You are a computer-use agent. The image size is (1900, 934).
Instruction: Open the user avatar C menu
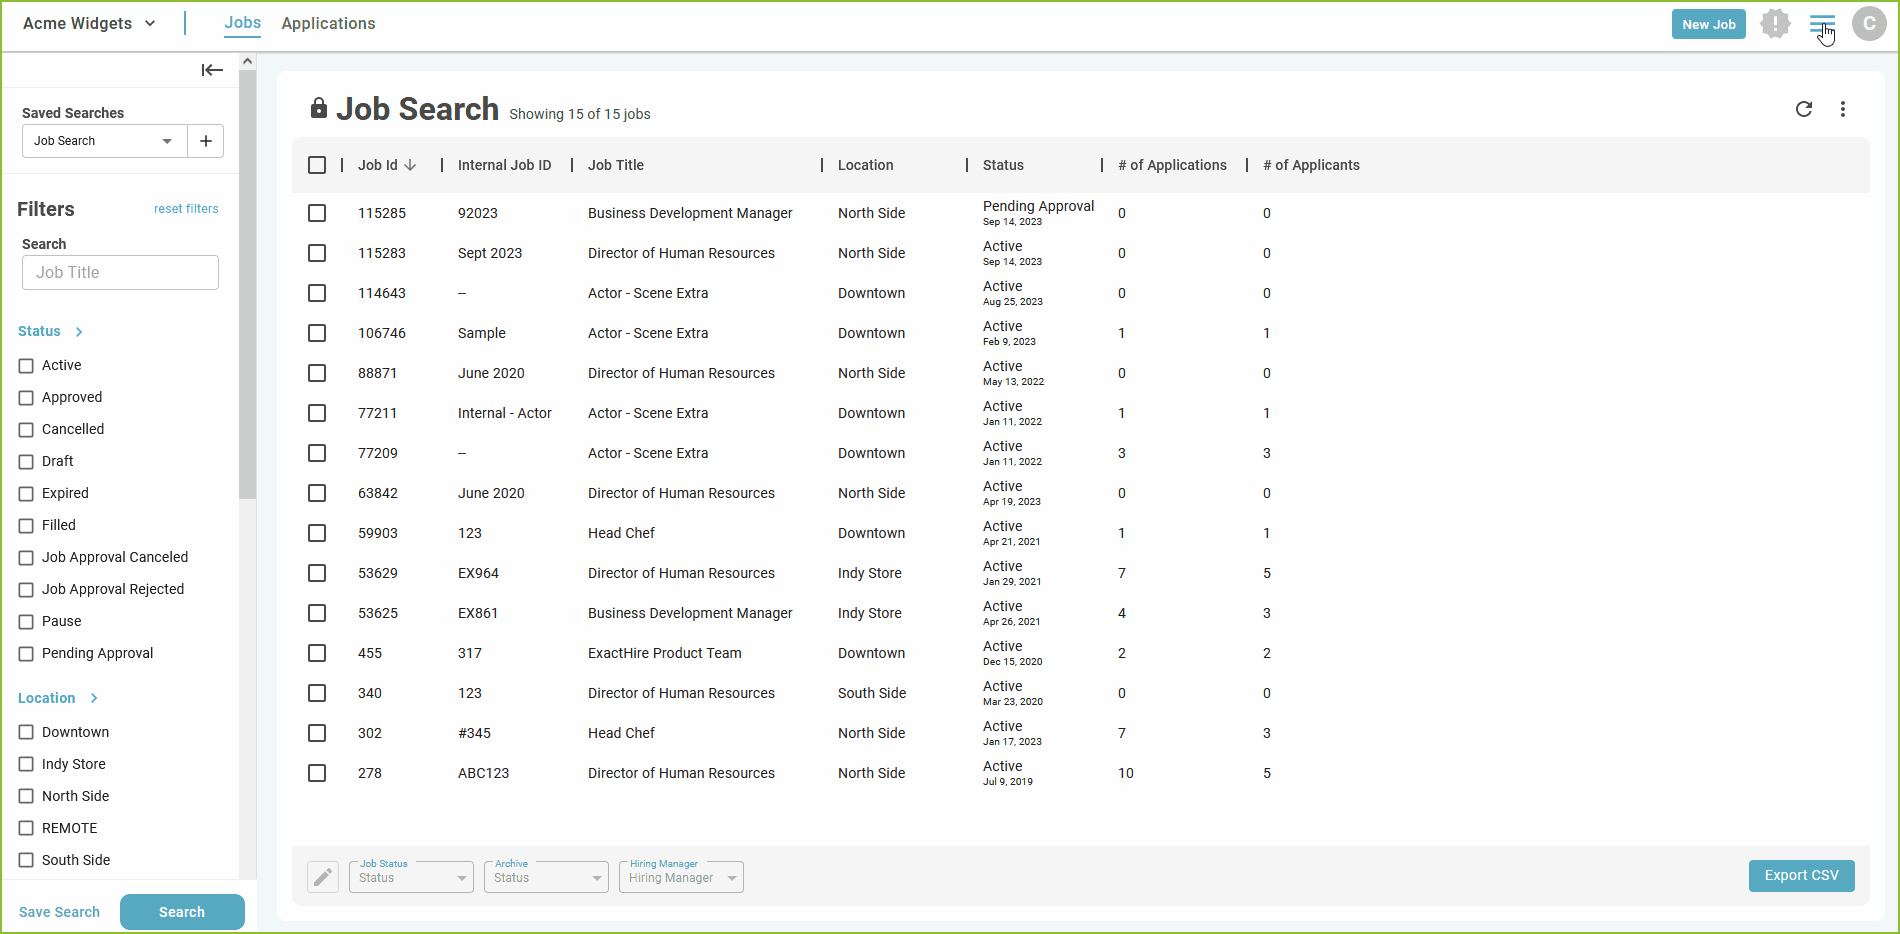tap(1869, 24)
